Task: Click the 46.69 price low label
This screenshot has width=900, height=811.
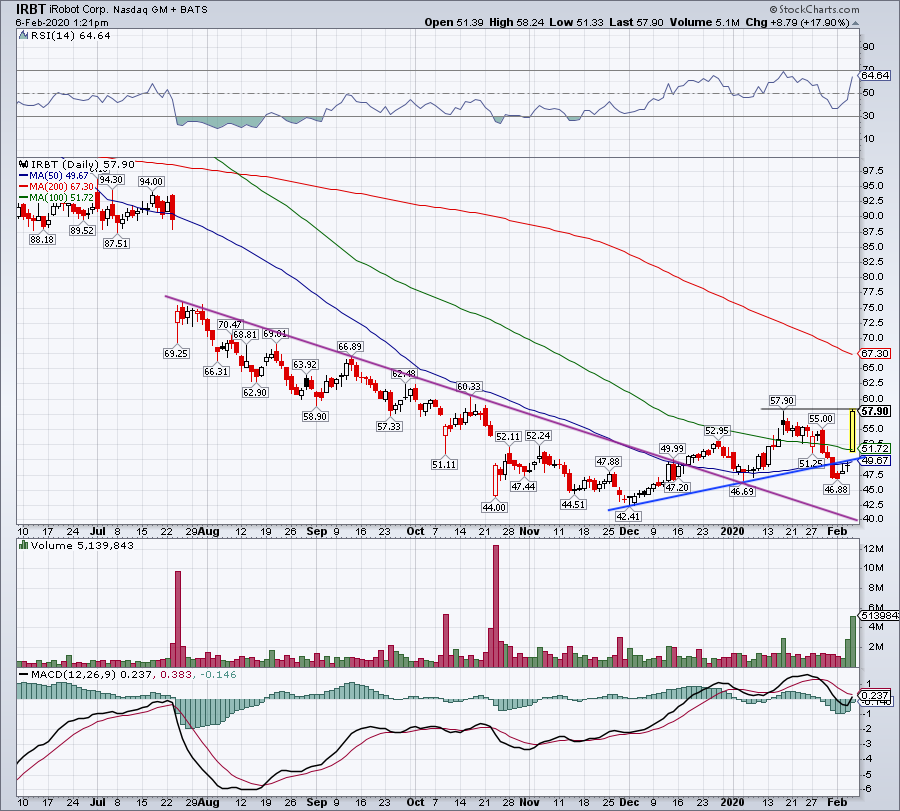Action: [x=742, y=491]
